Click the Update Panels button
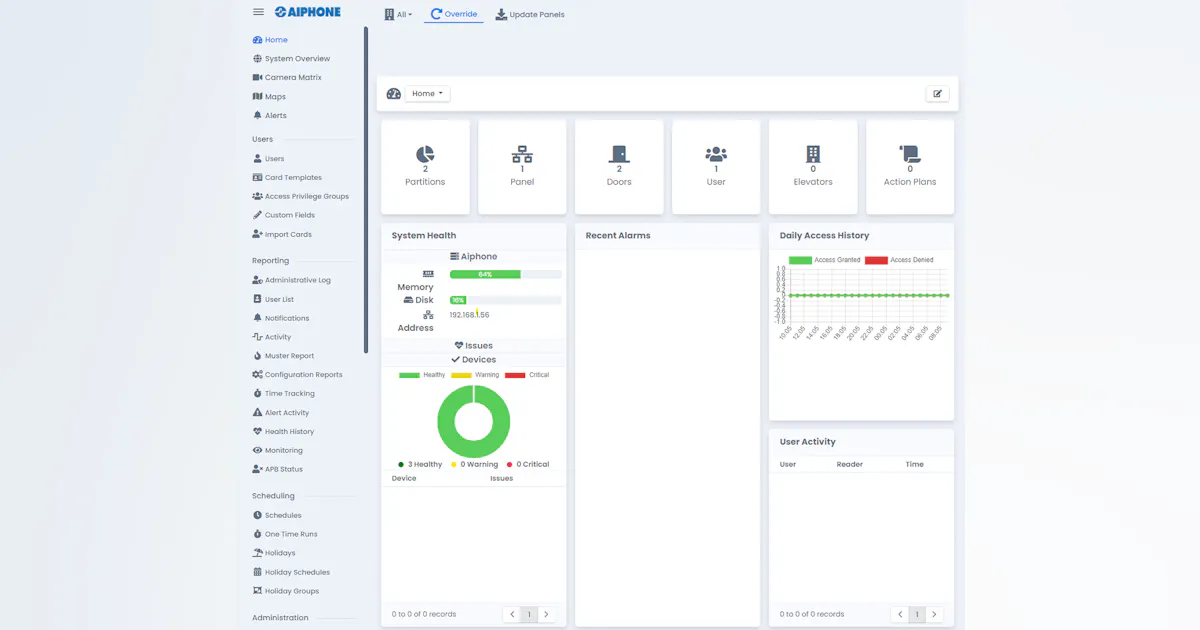Image resolution: width=1200 pixels, height=630 pixels. 530,15
